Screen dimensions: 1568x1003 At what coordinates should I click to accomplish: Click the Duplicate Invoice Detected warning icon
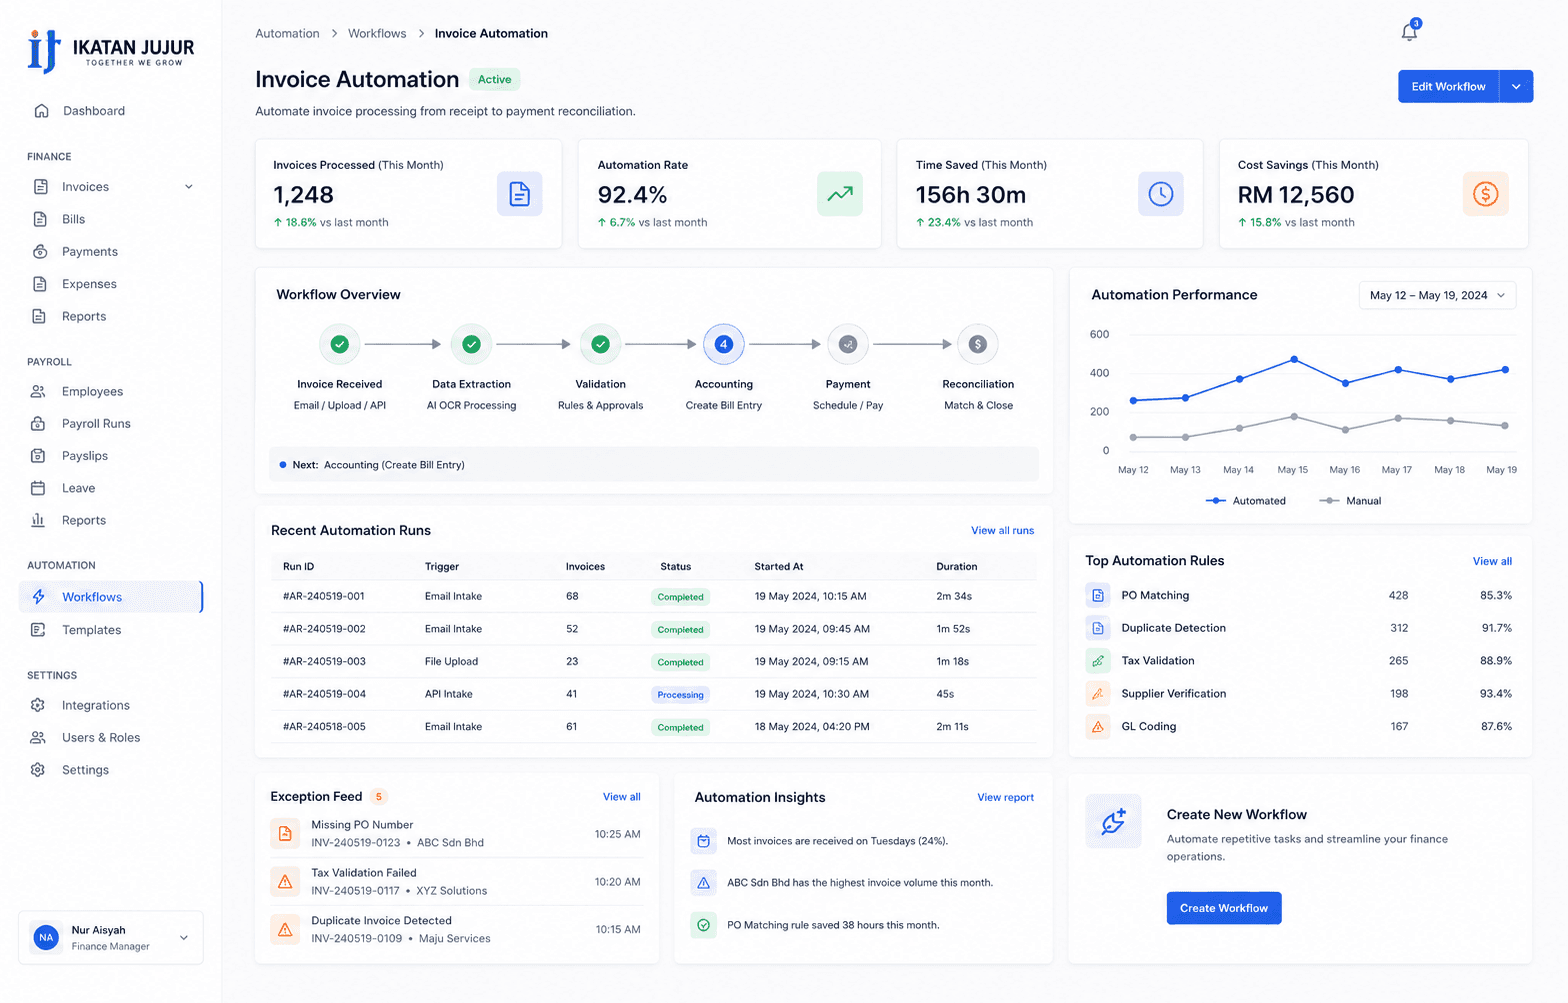click(x=285, y=929)
